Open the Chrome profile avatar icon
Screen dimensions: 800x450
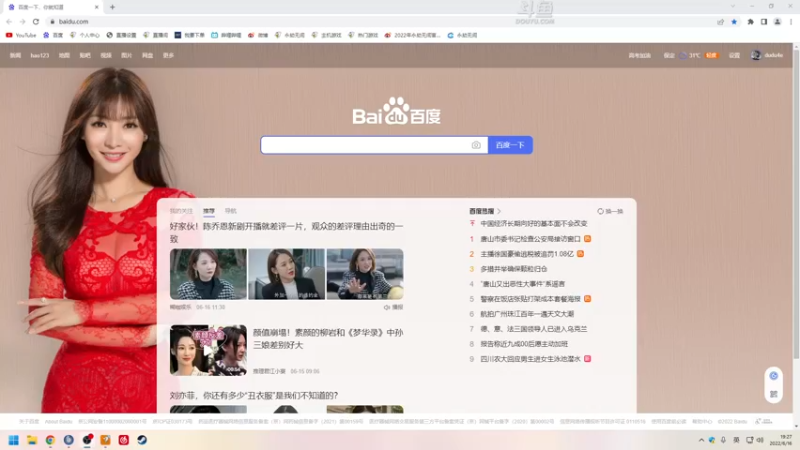(x=778, y=21)
